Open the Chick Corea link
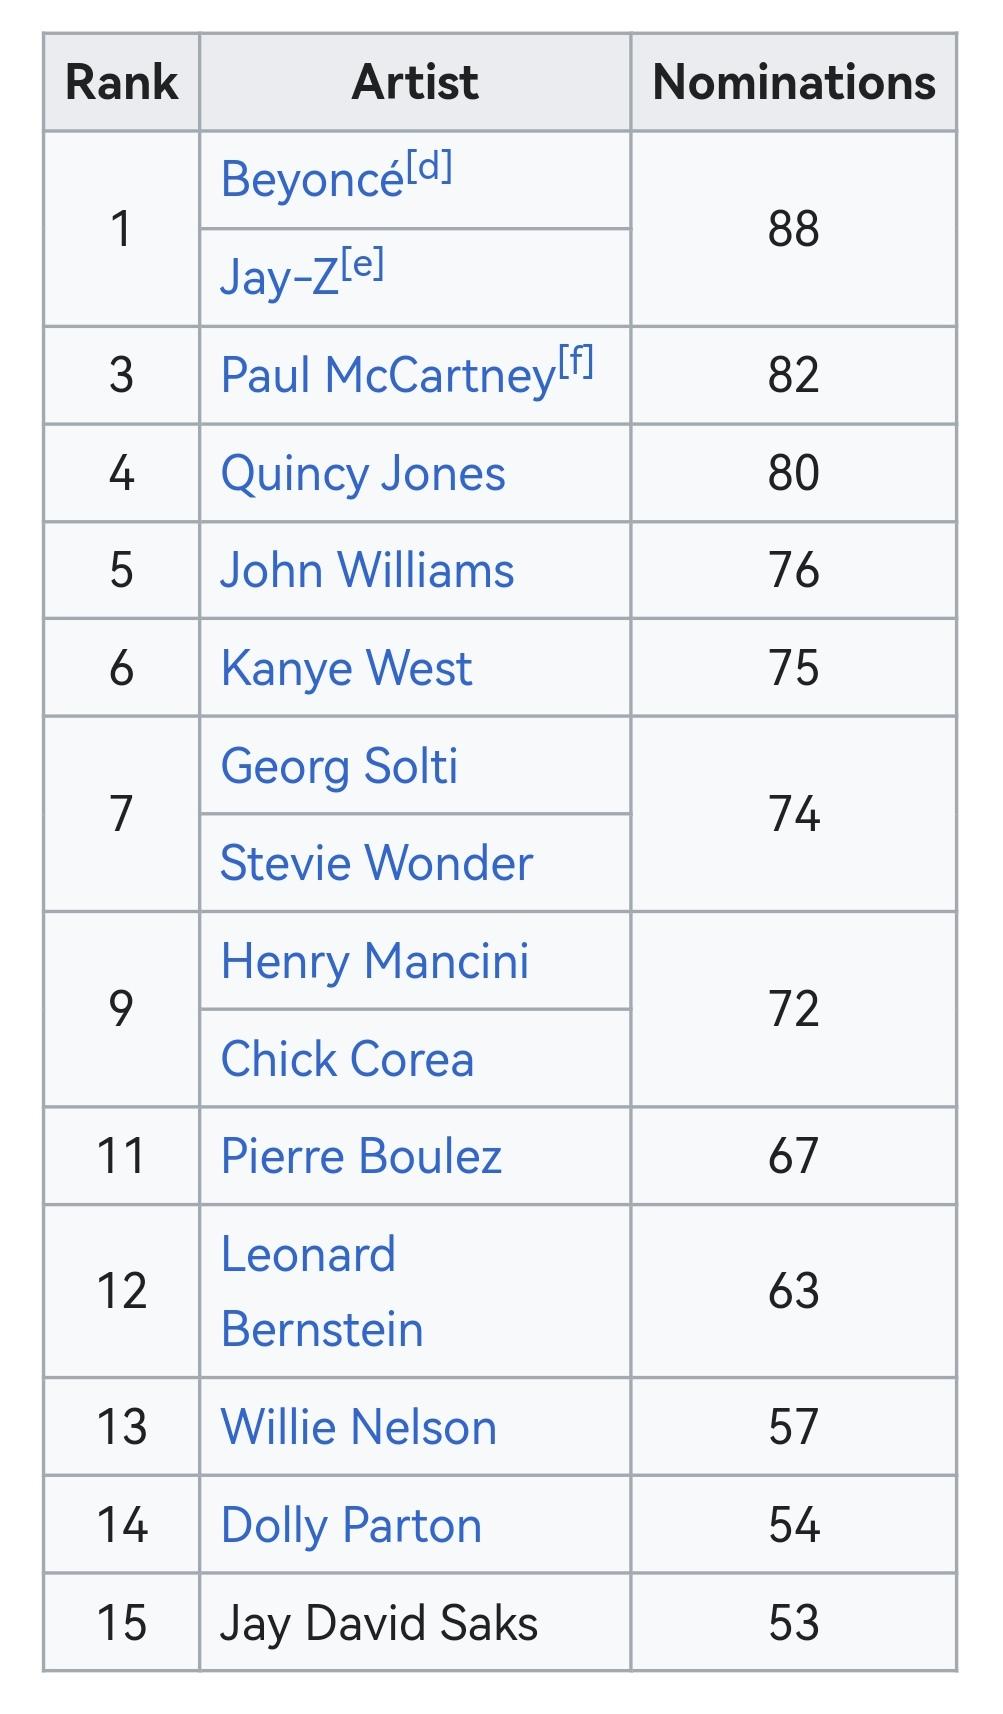Viewport: 1003px width, 1714px height. 347,1059
